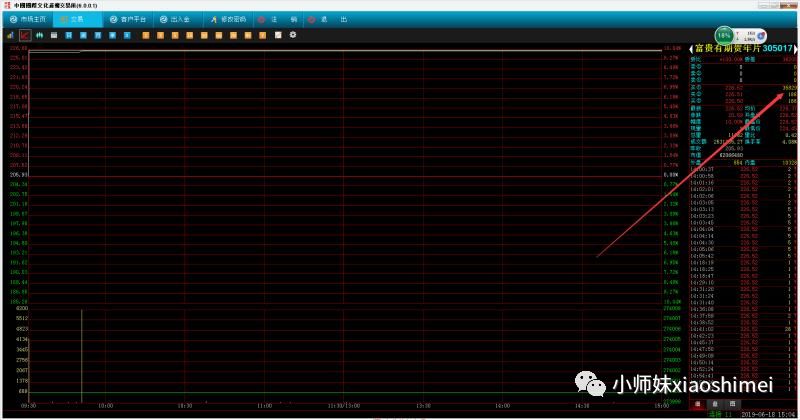Click the trade record at 14:41:02
This screenshot has width=800, height=420.
coord(742,329)
